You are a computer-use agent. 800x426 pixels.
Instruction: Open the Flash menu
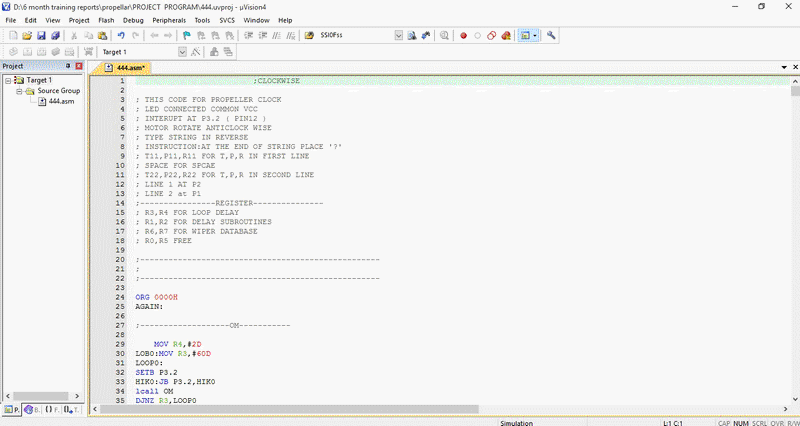[106, 20]
